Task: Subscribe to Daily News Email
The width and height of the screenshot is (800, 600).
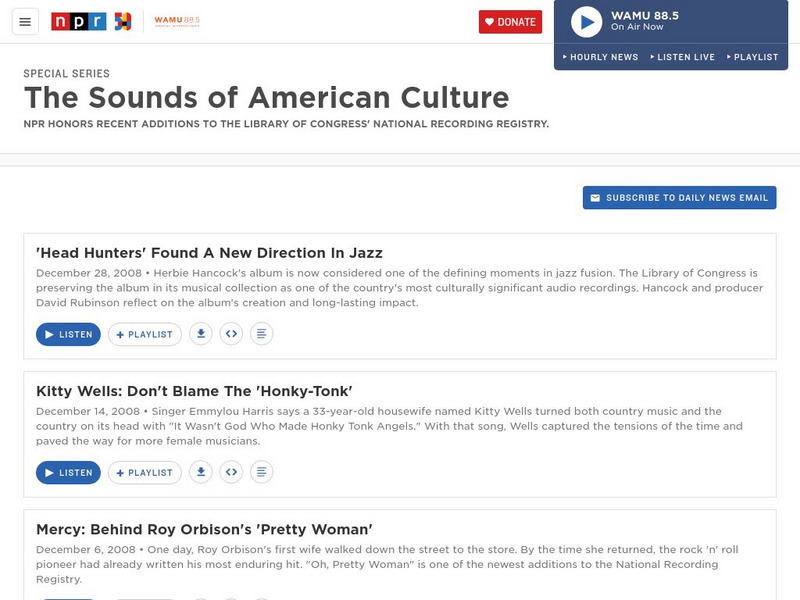Action: click(680, 198)
